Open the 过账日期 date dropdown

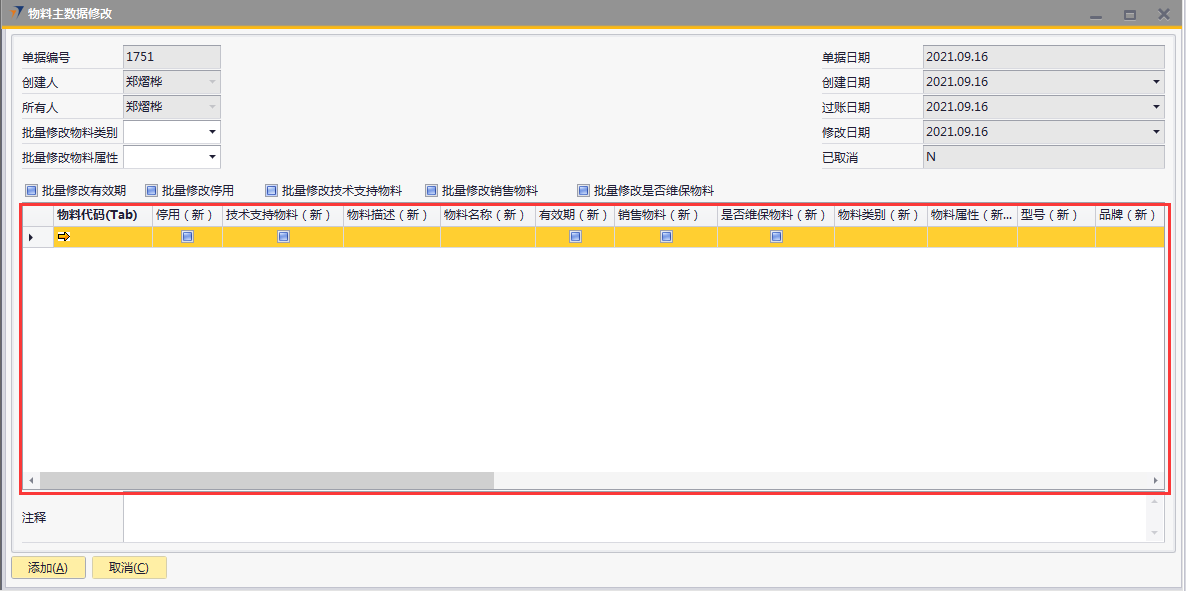tap(1156, 107)
